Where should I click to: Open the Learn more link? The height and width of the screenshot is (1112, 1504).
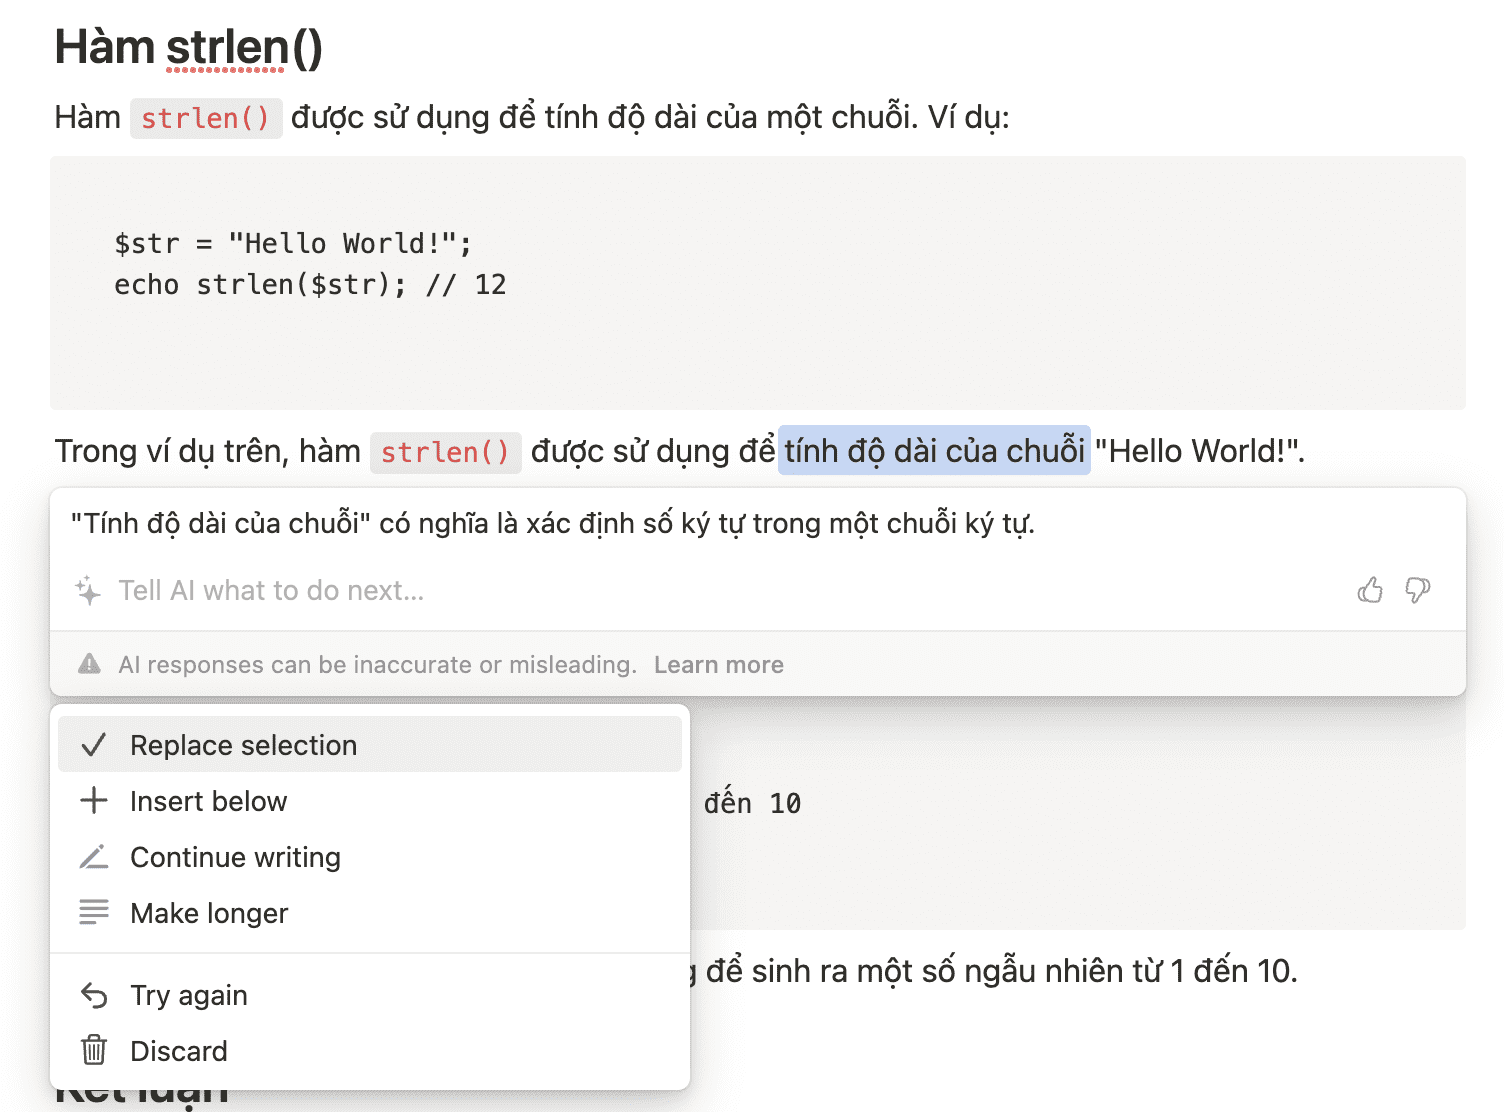718,665
